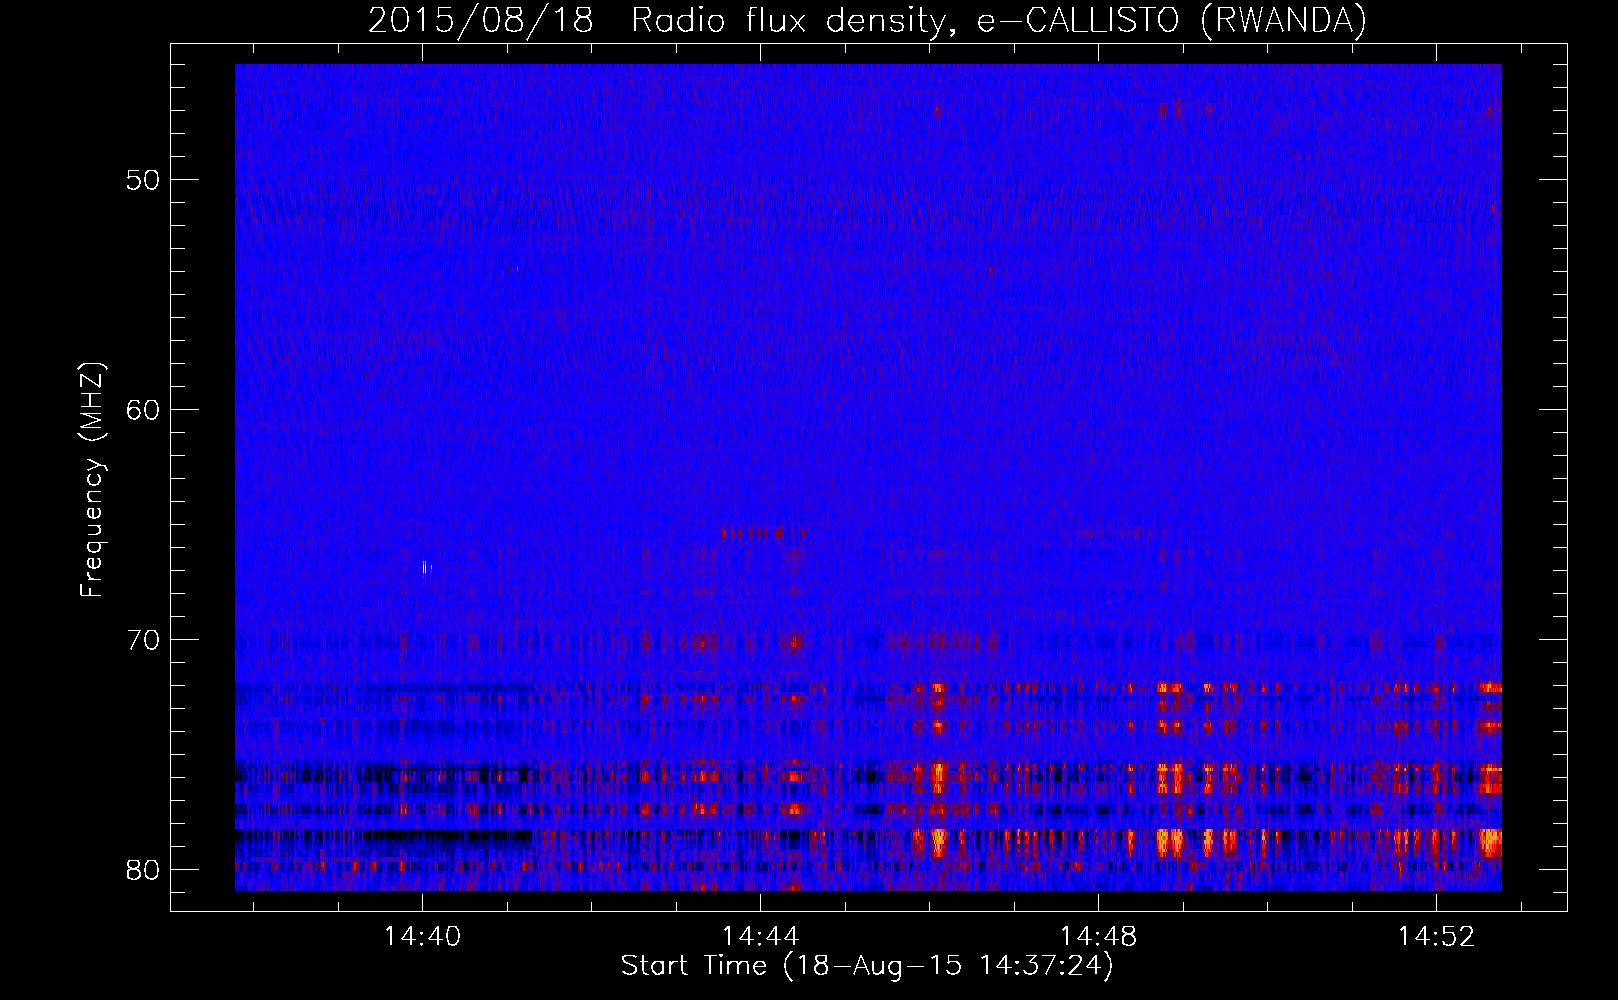Click the plot title mentioning e-CALLISTO (RWANDA)
The width and height of the screenshot is (1618, 1000).
coord(867,20)
